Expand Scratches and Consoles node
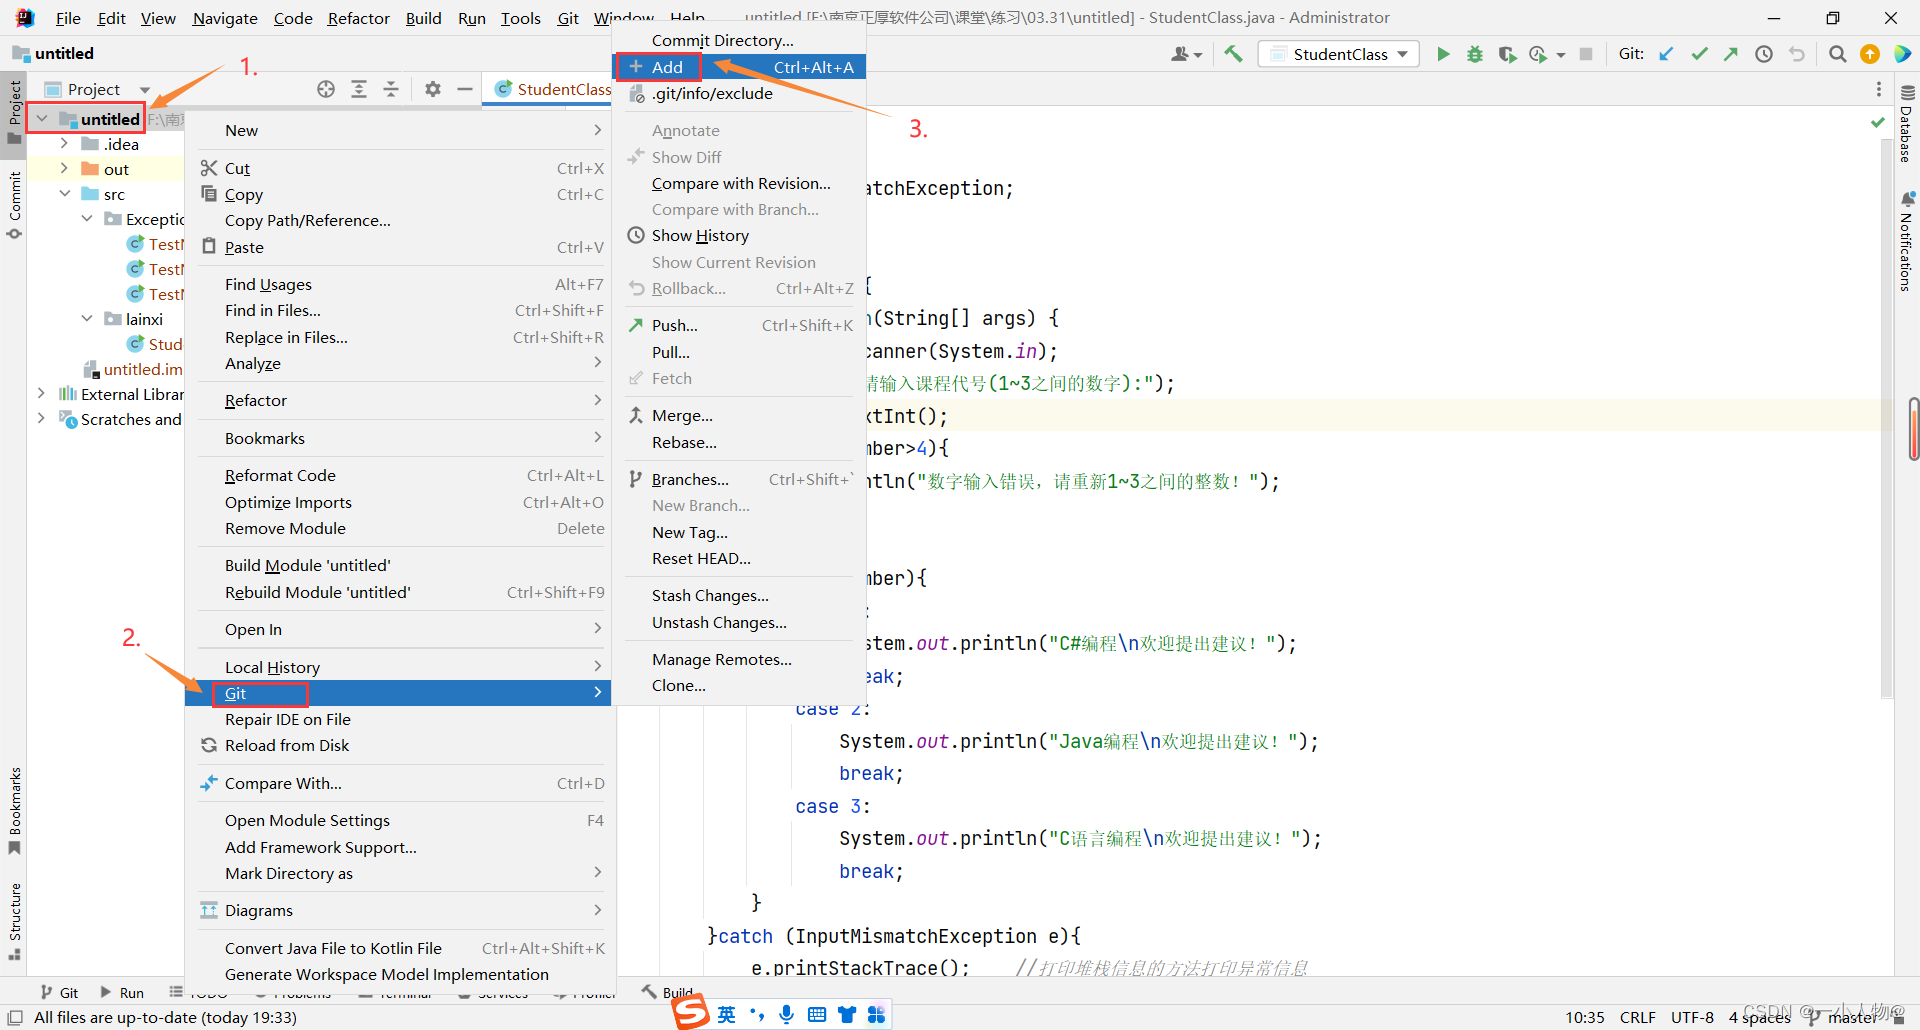Image resolution: width=1920 pixels, height=1030 pixels. (41, 419)
